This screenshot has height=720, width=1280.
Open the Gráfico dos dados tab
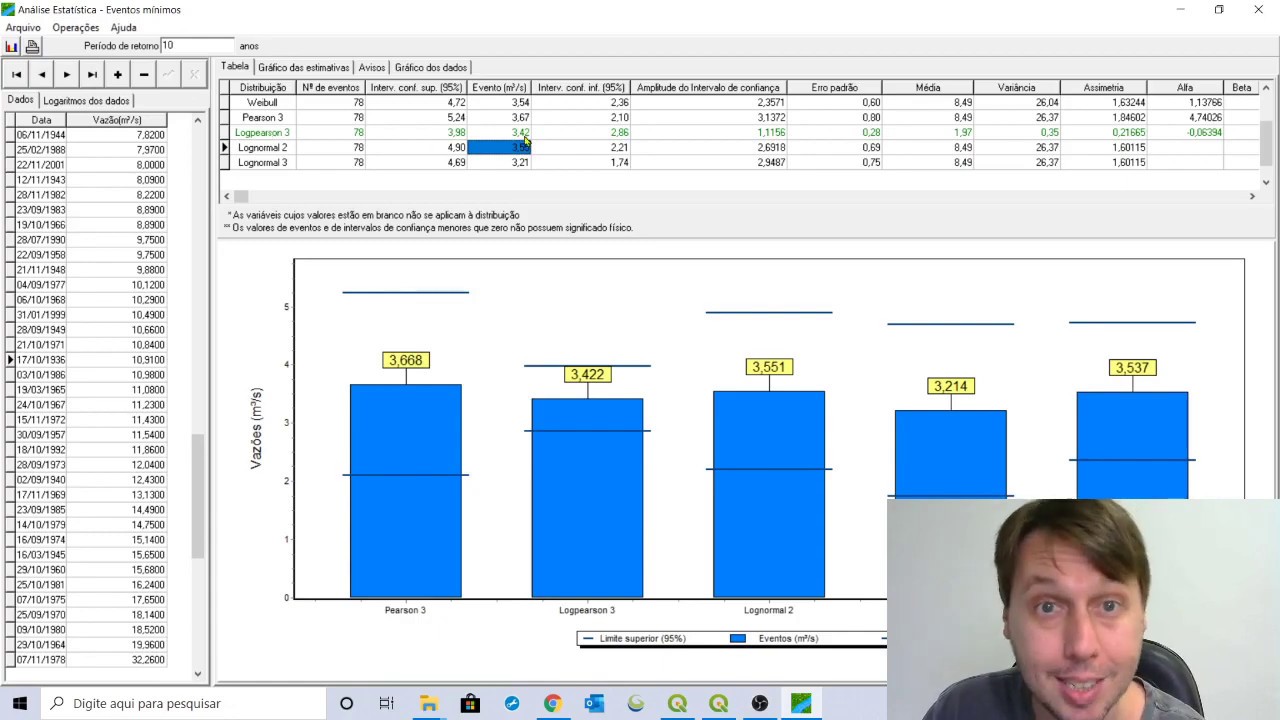431,67
